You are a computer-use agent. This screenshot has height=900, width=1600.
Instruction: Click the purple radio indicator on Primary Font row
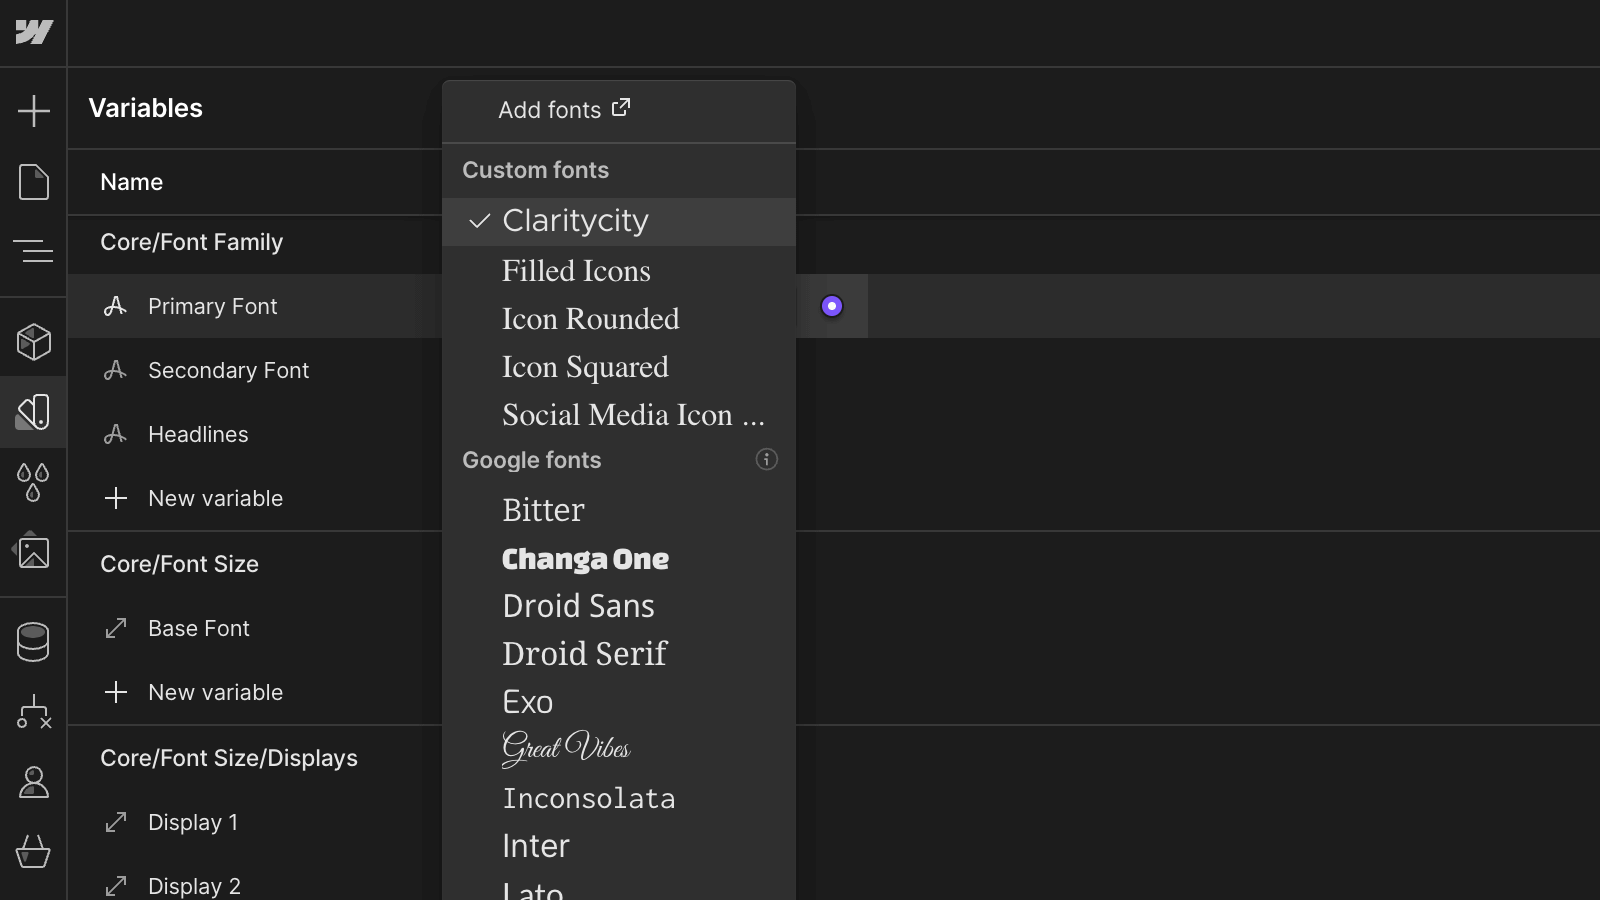point(831,306)
